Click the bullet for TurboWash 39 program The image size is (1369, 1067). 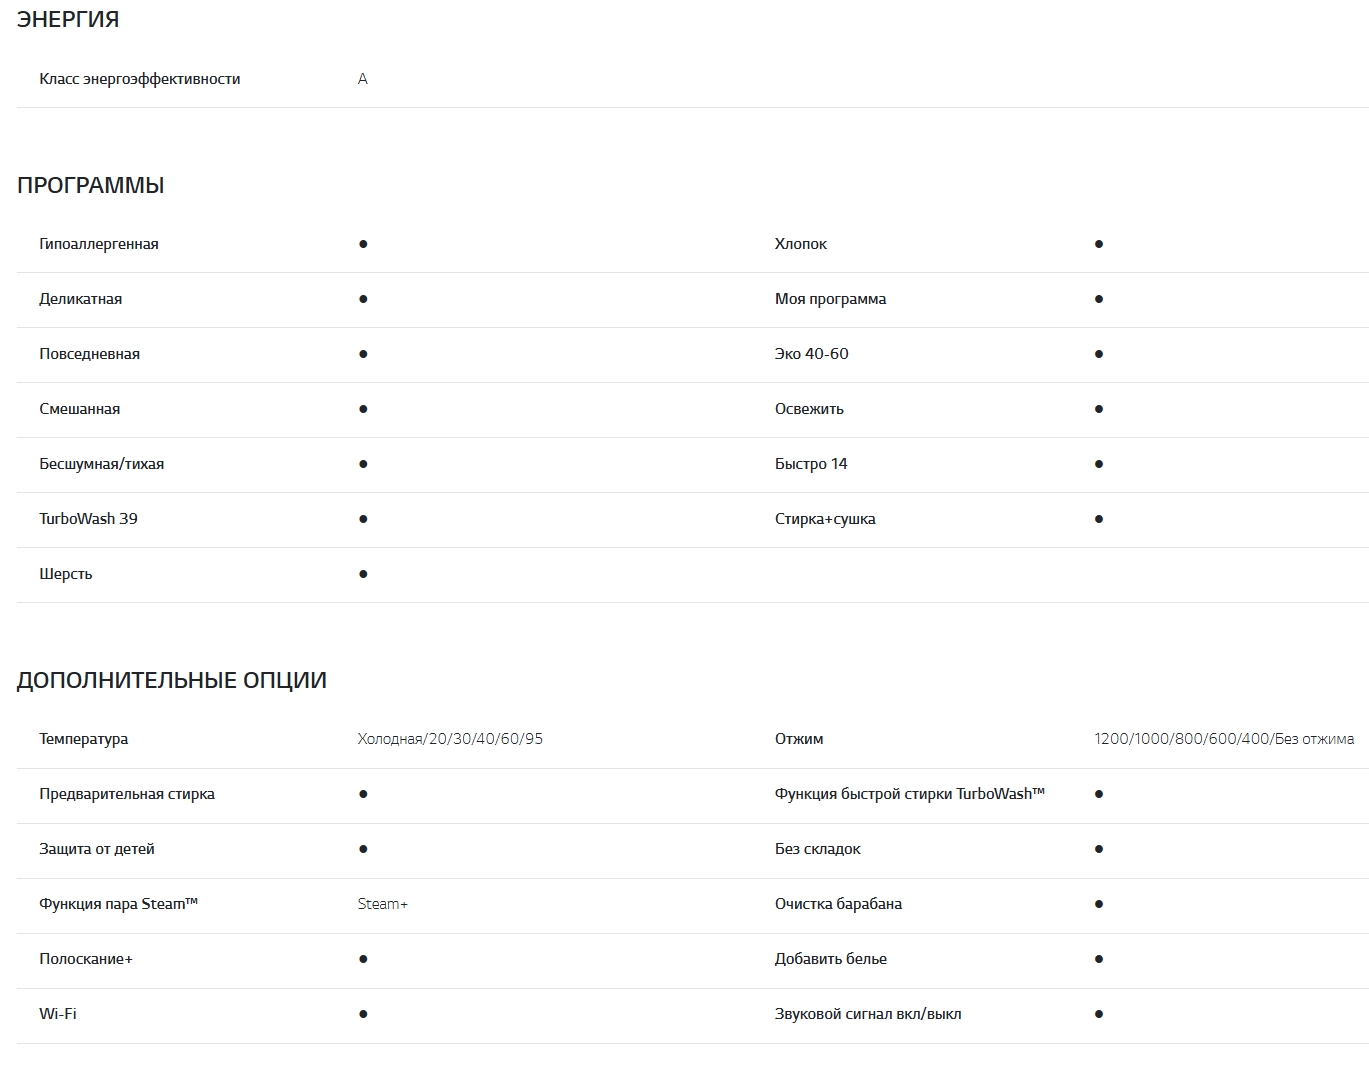pyautogui.click(x=363, y=519)
